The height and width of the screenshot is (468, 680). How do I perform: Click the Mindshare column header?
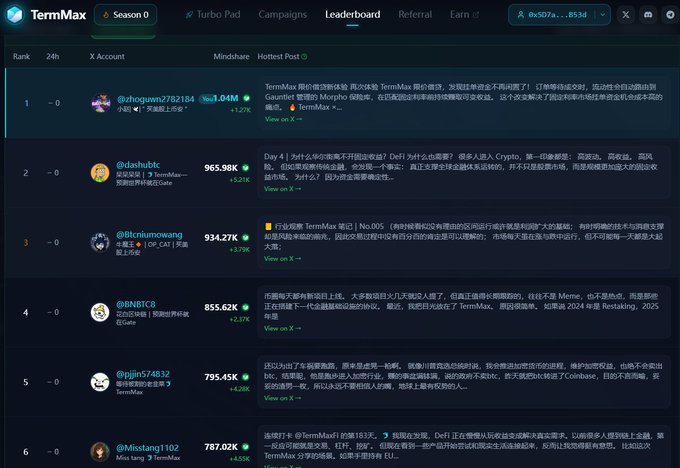coord(231,56)
